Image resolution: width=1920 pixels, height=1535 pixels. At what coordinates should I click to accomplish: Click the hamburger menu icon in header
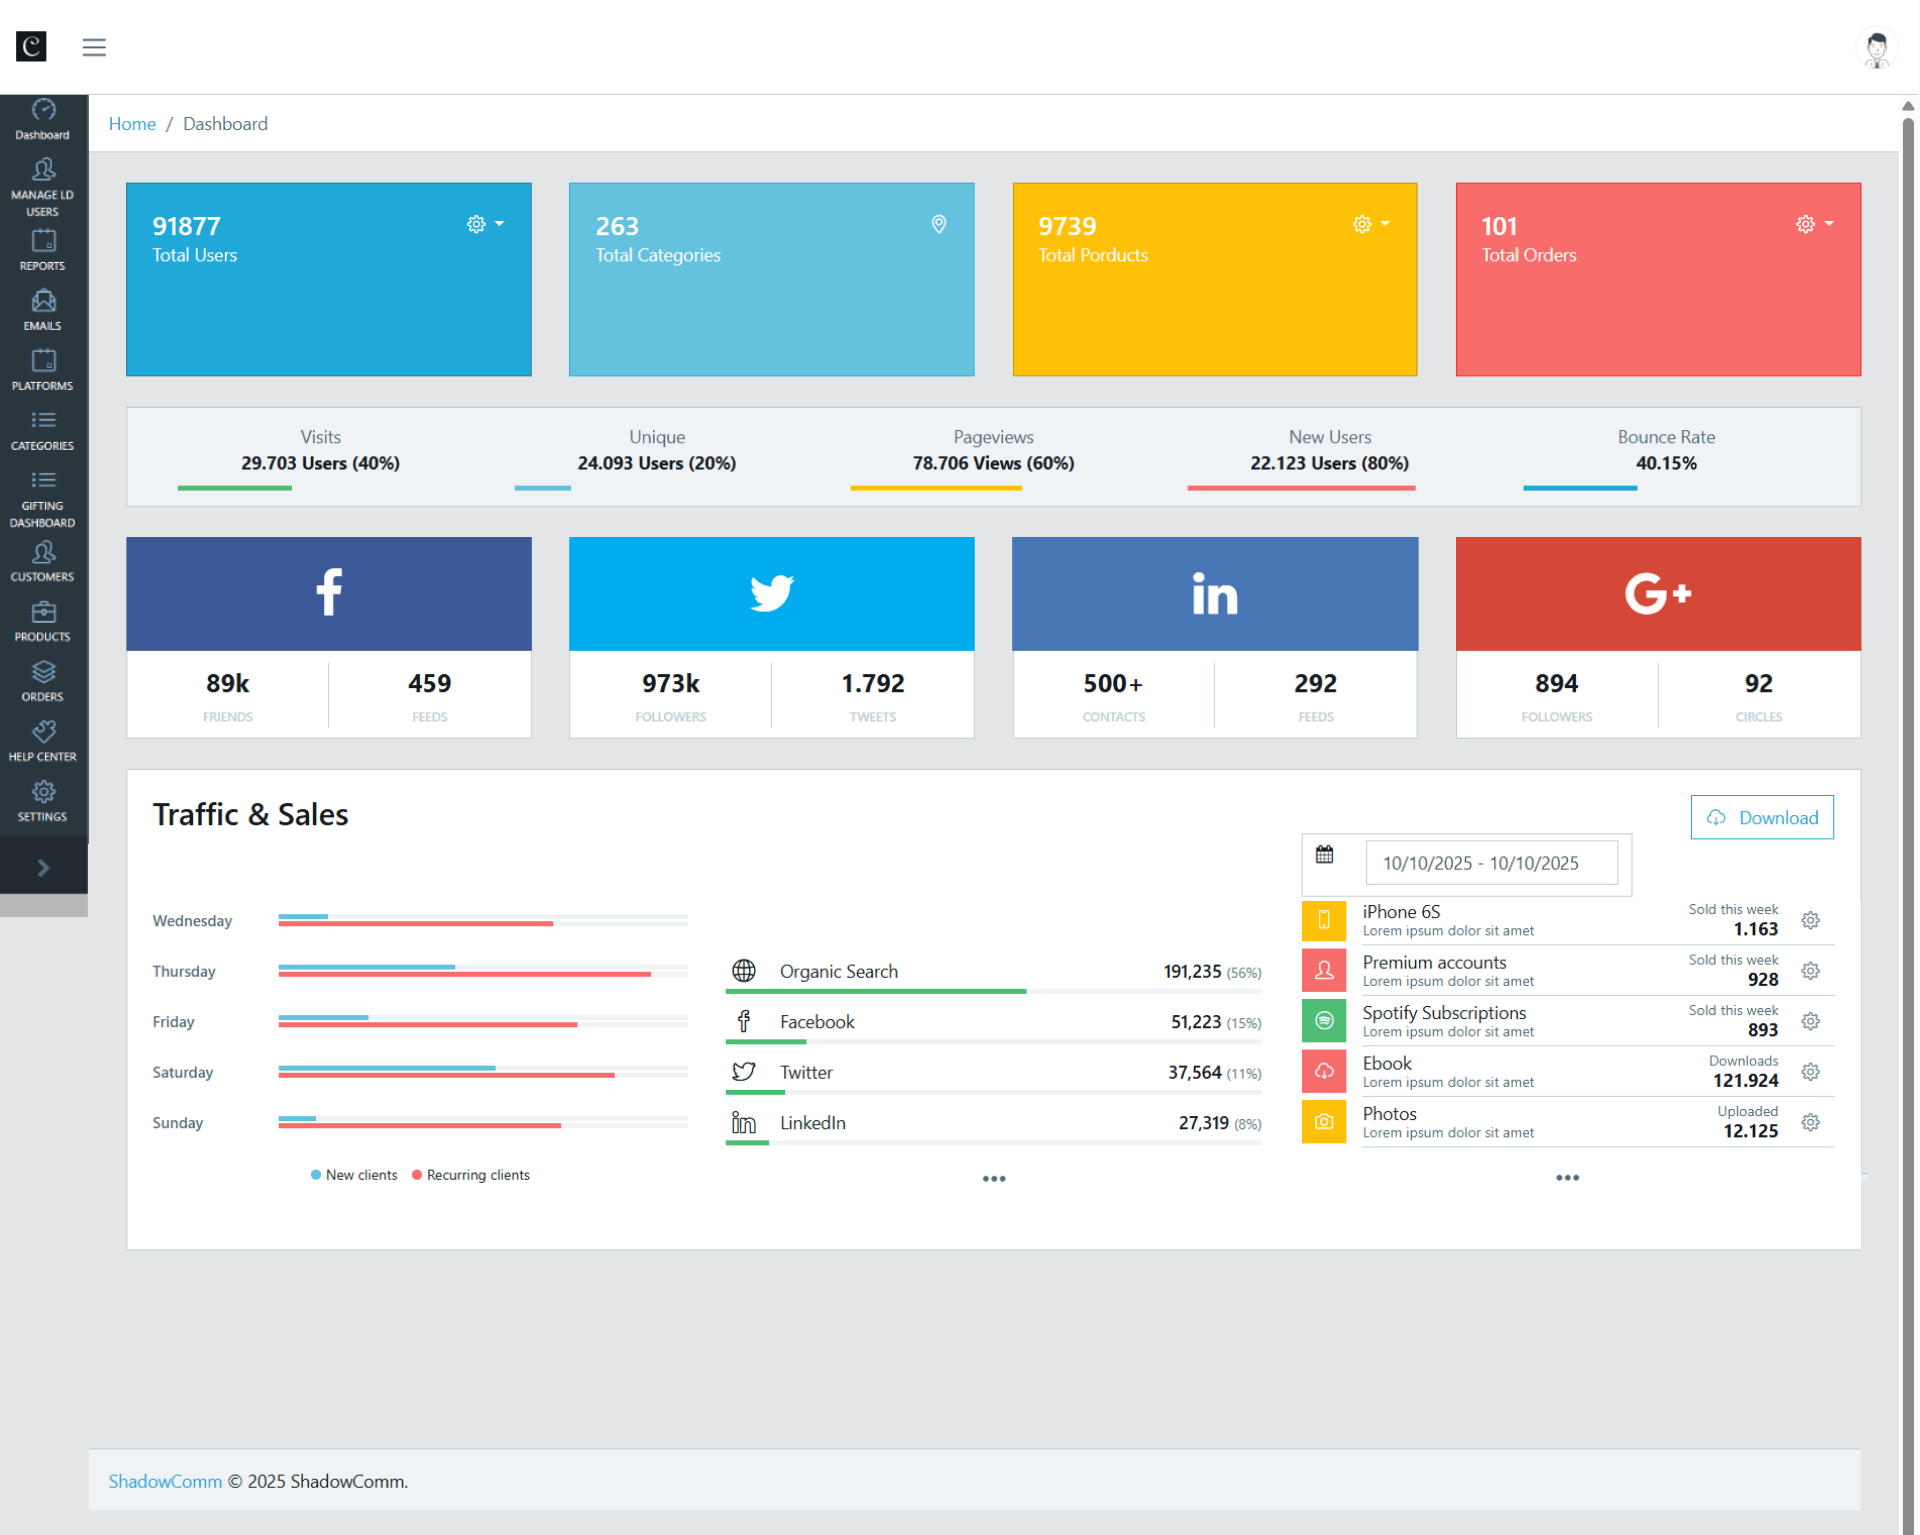(94, 47)
